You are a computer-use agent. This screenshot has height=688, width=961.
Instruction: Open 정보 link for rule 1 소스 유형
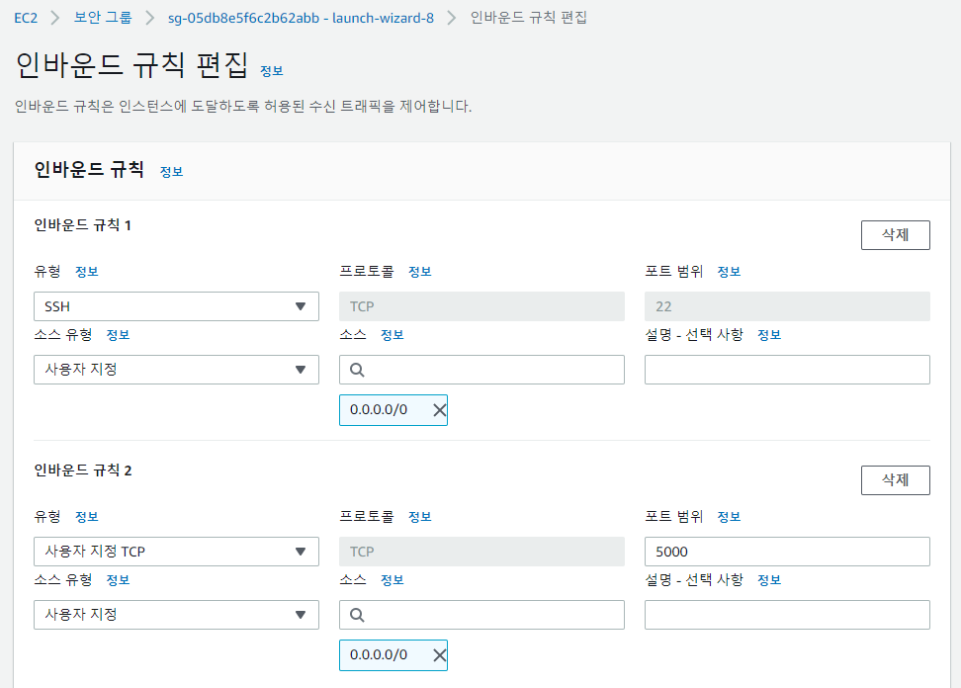click(118, 335)
